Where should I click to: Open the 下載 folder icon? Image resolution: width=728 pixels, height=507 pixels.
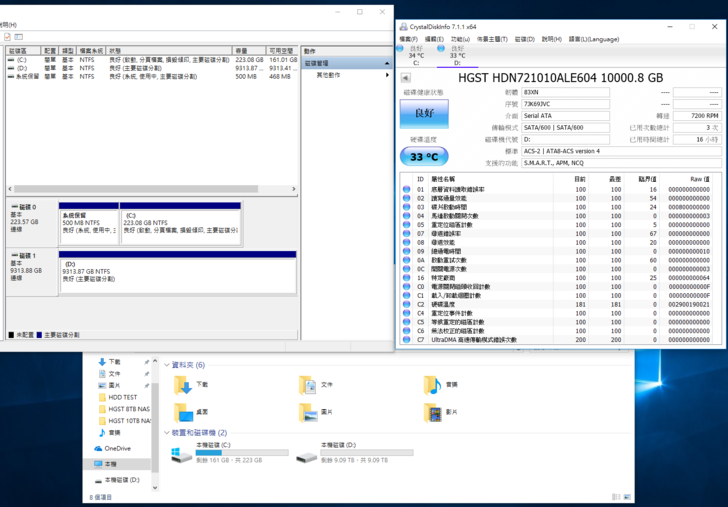pos(183,385)
